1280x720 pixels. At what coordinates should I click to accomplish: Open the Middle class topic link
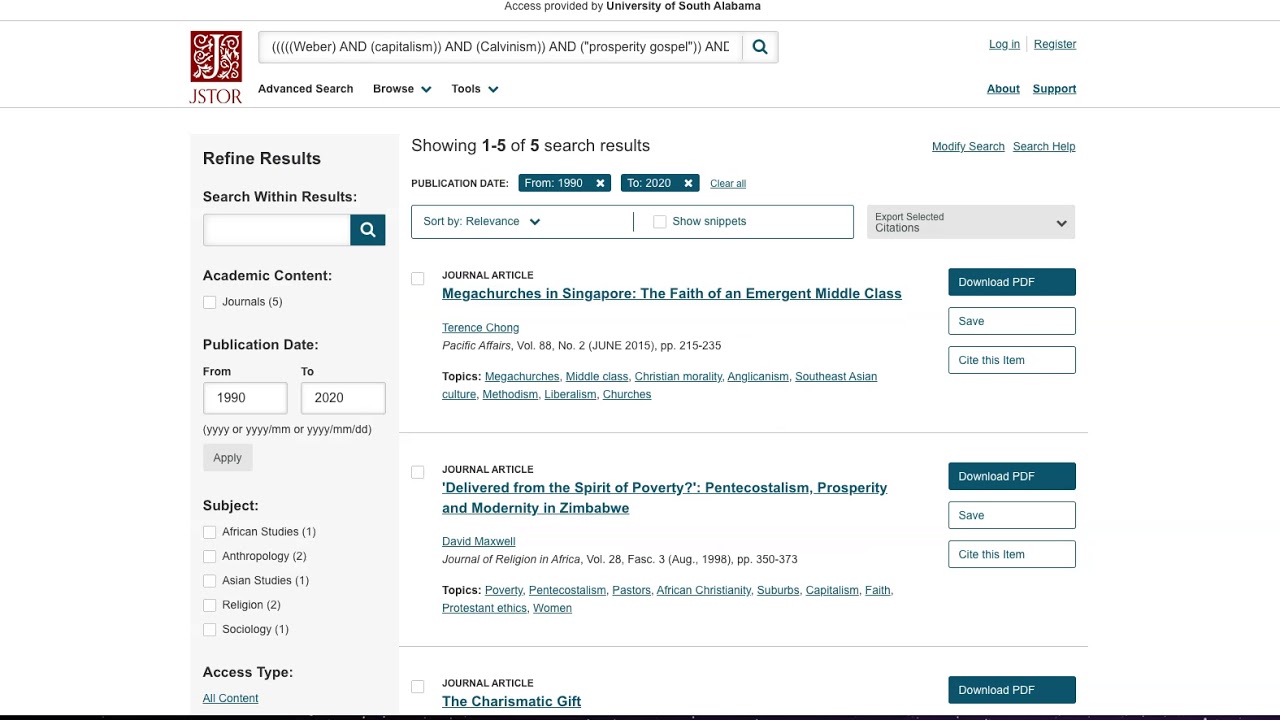[597, 377]
